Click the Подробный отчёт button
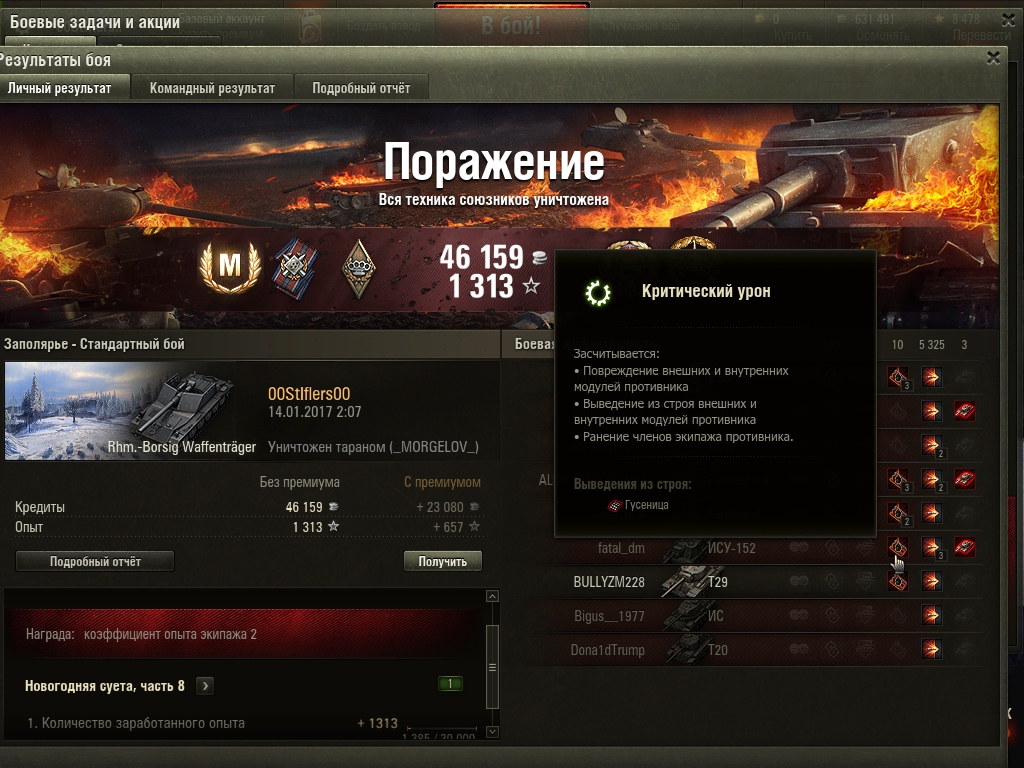This screenshot has width=1024, height=768. click(95, 561)
